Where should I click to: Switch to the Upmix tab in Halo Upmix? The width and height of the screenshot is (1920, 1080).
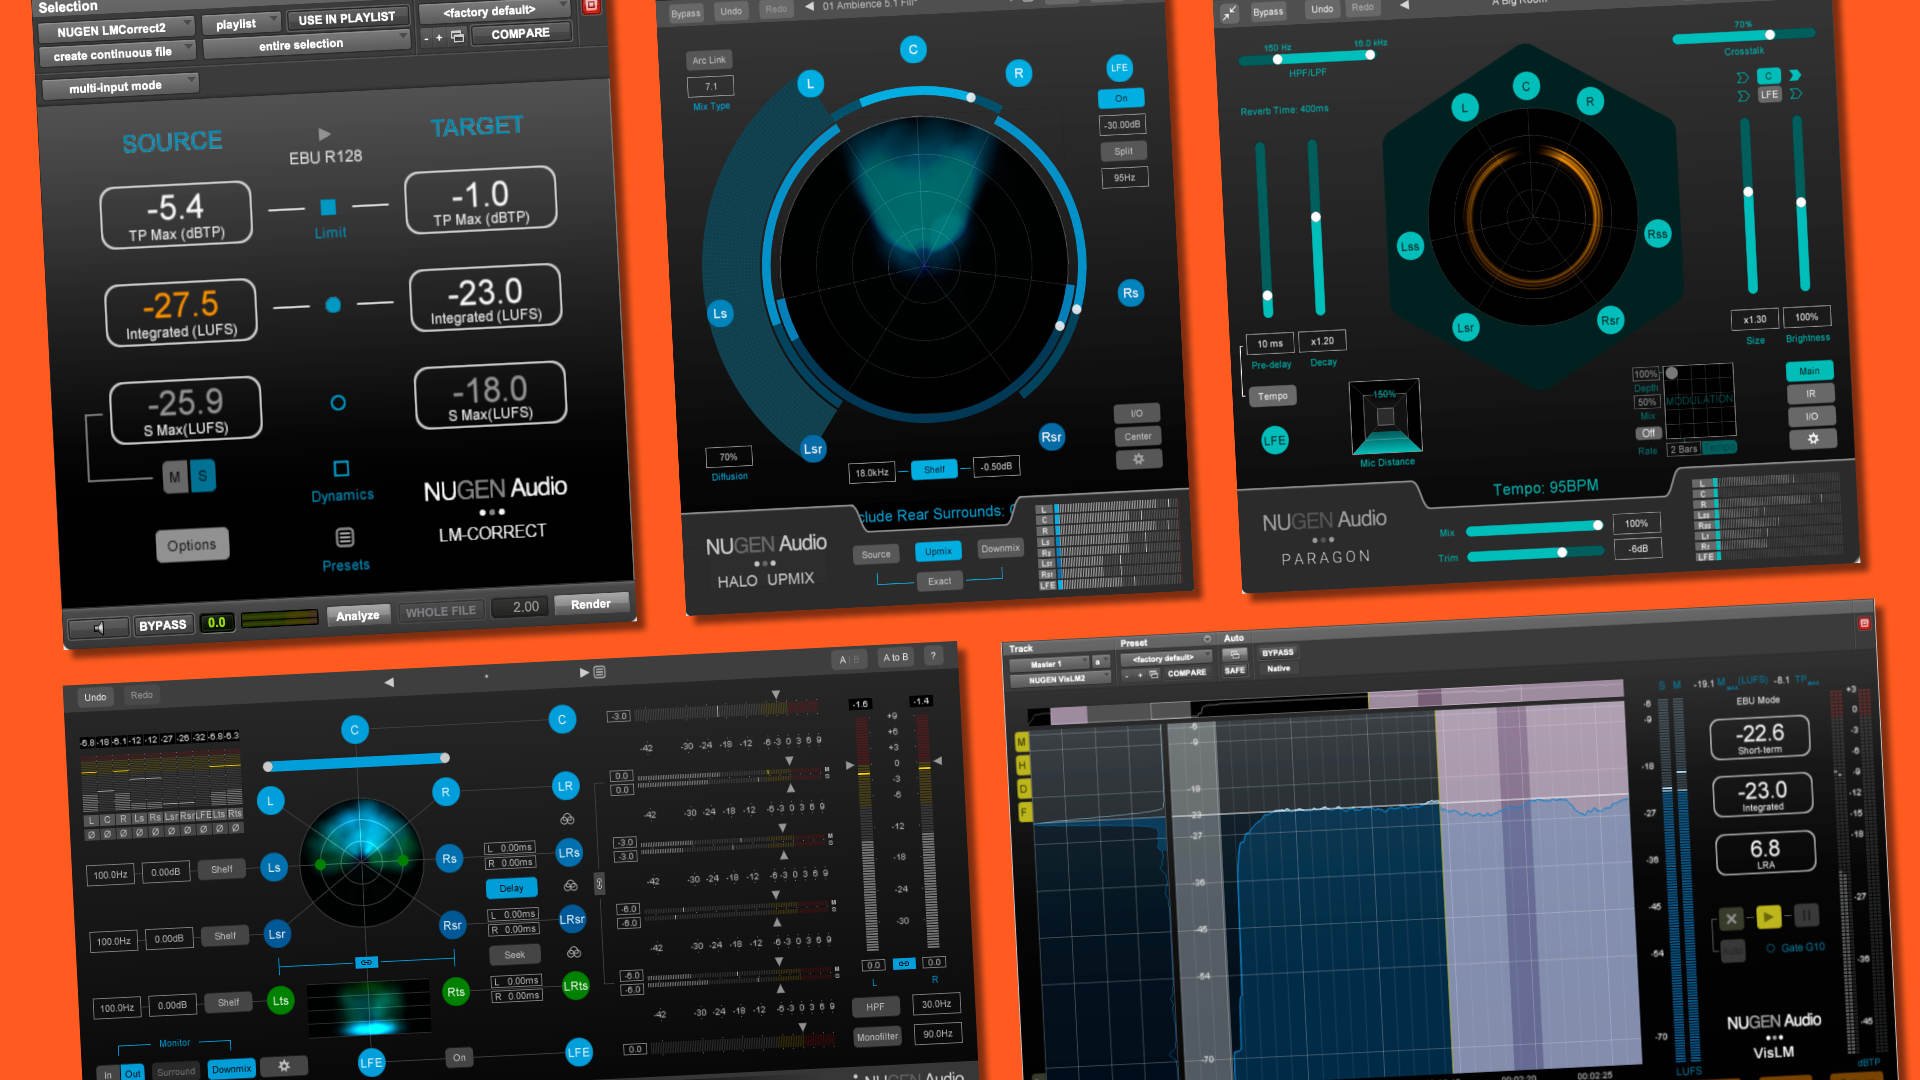[x=937, y=551]
